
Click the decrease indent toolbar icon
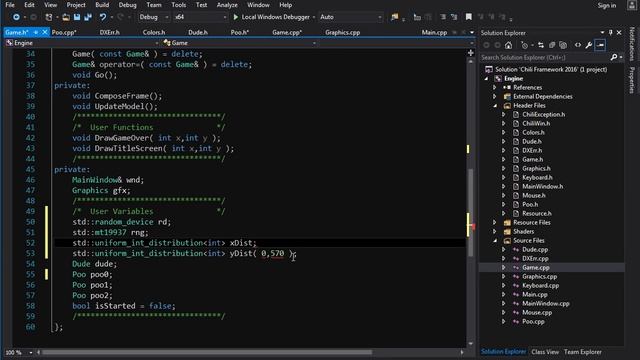point(443,17)
